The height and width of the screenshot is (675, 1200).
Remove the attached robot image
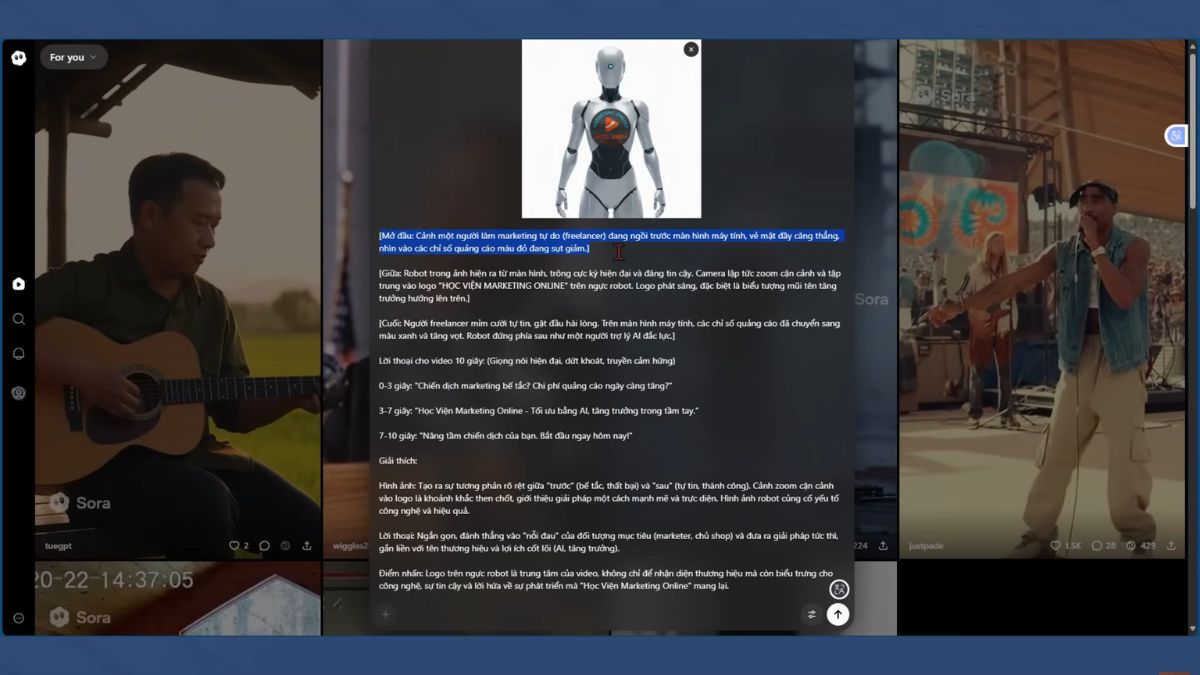click(x=690, y=49)
